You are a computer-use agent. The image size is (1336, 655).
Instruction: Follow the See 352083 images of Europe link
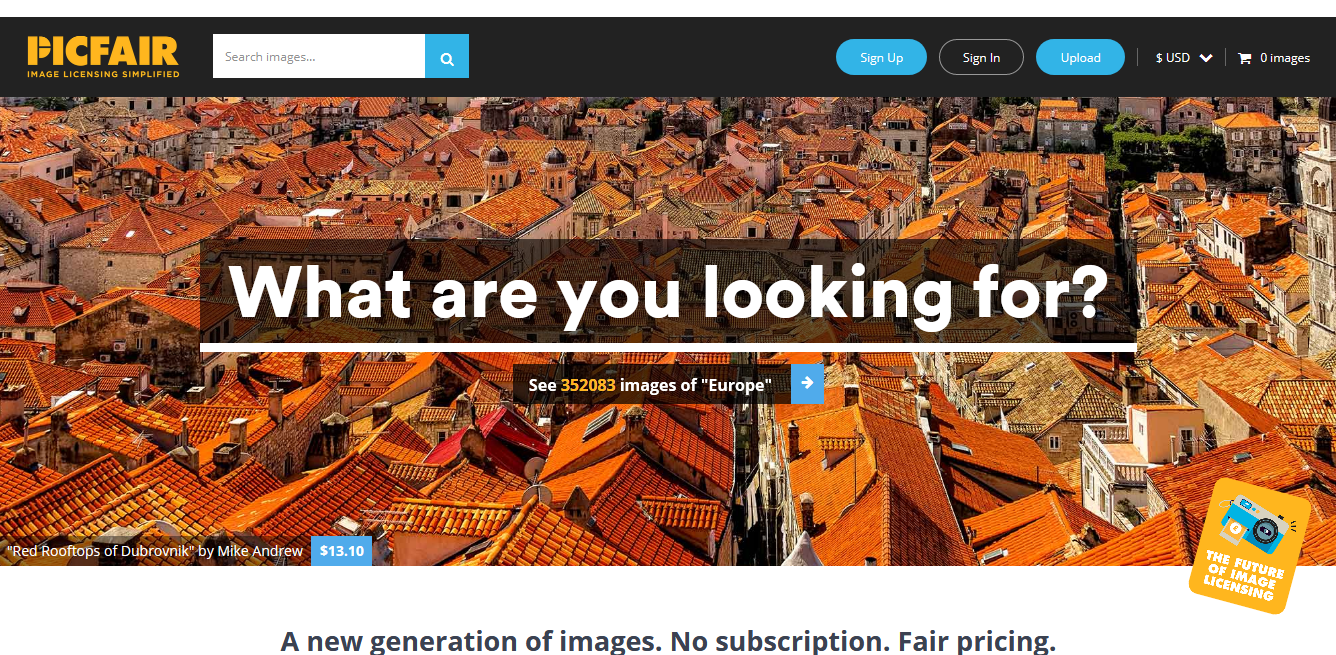tap(650, 385)
